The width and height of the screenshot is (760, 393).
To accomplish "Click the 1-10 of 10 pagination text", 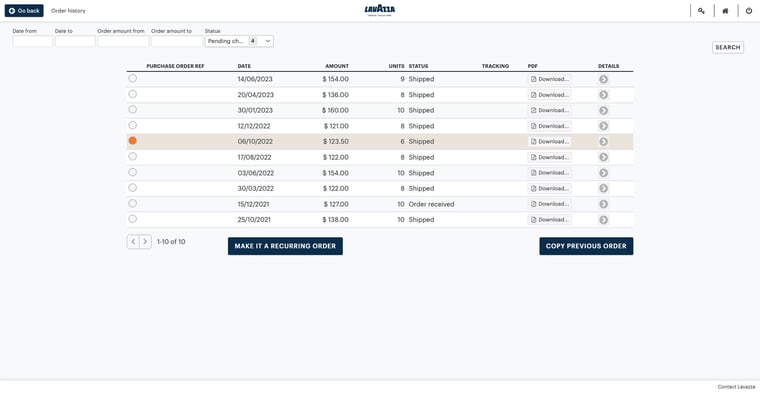I will pyautogui.click(x=171, y=241).
